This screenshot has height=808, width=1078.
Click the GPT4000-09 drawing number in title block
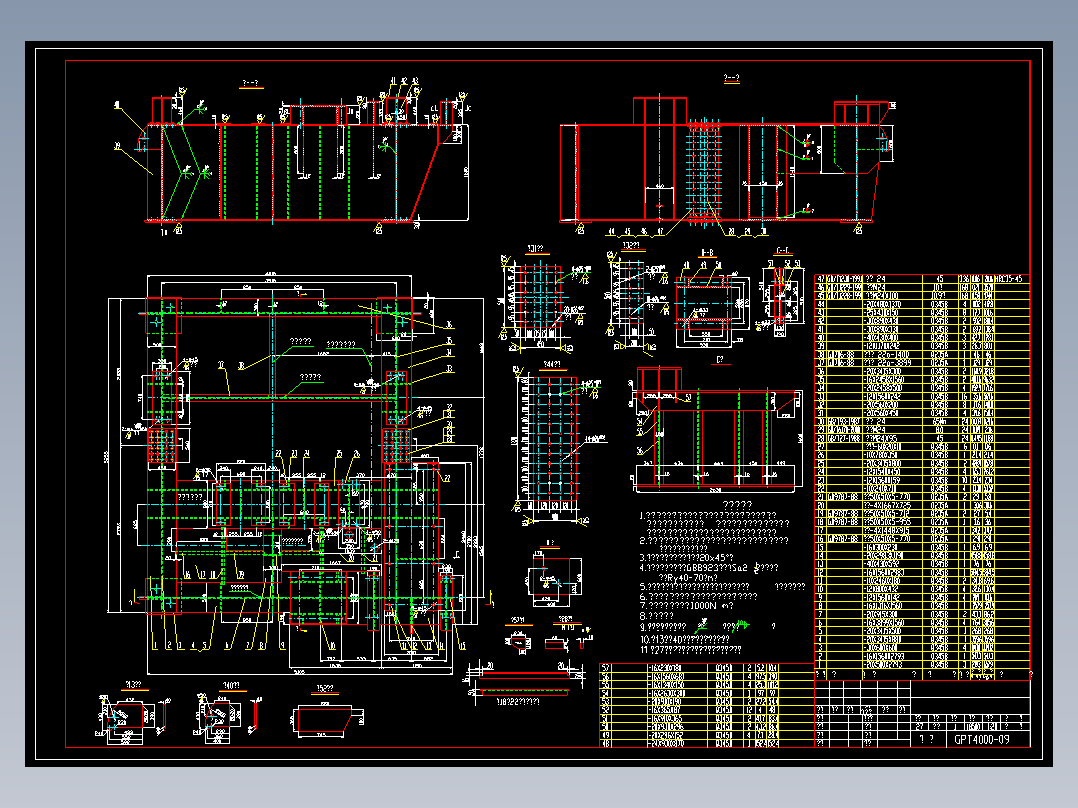coord(982,739)
